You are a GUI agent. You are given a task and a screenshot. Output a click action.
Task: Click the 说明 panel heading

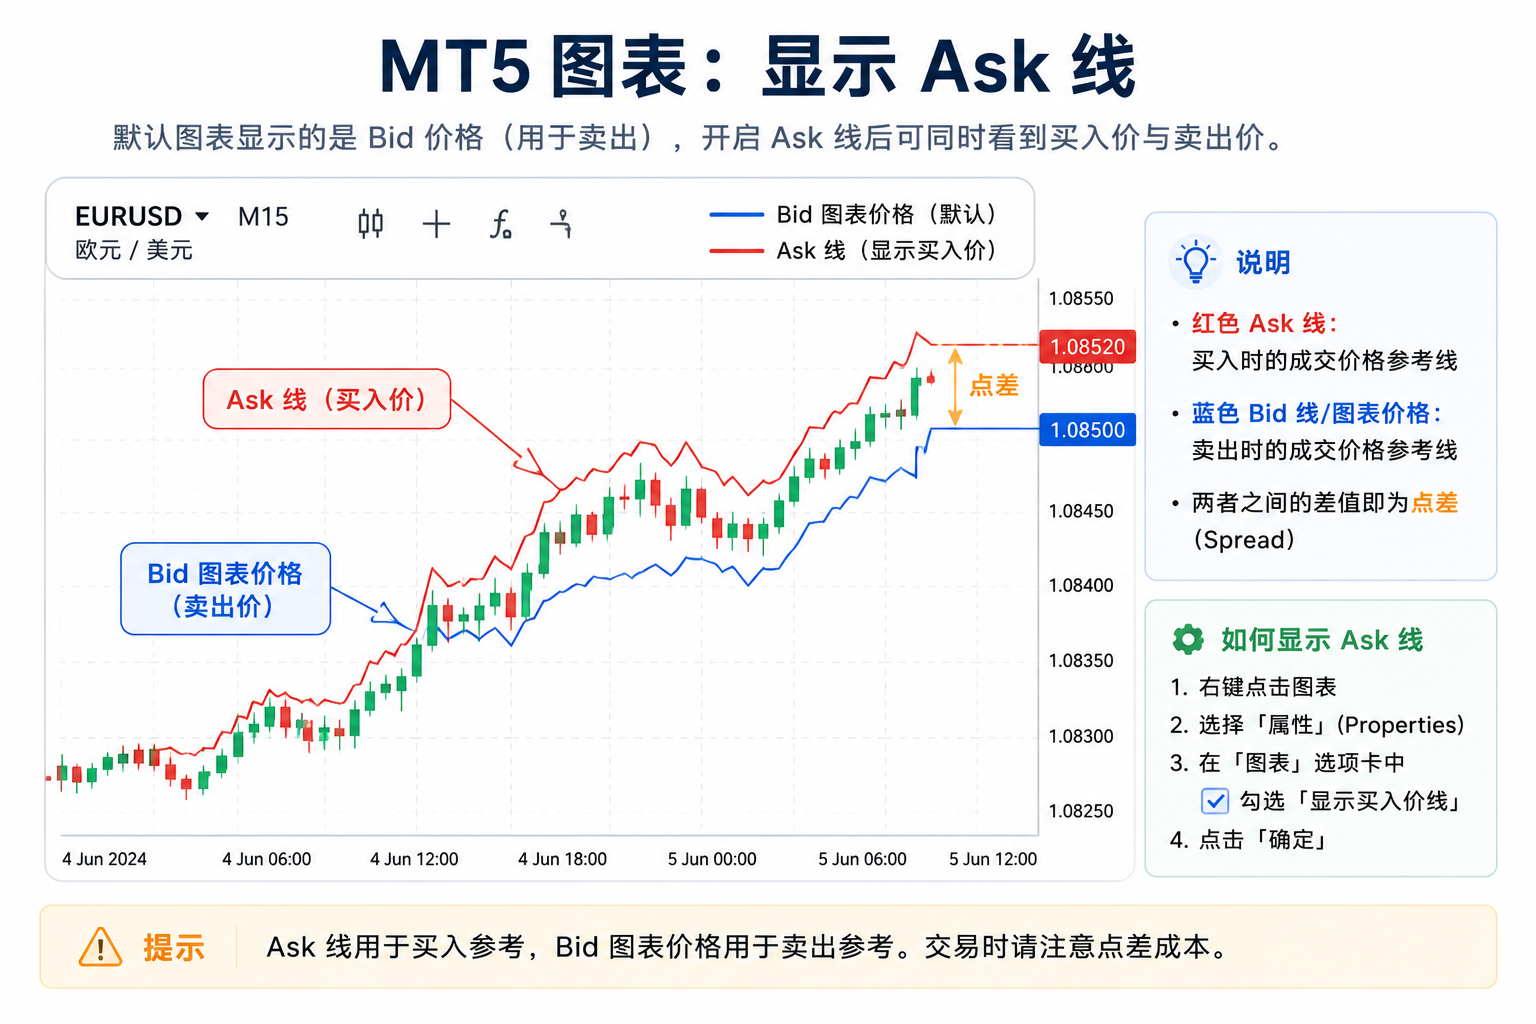pyautogui.click(x=1263, y=262)
